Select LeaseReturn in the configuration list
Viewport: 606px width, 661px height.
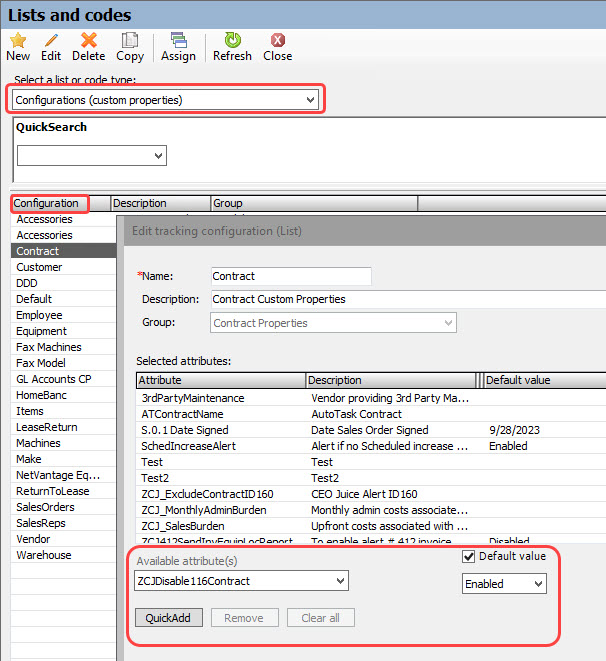(63, 427)
